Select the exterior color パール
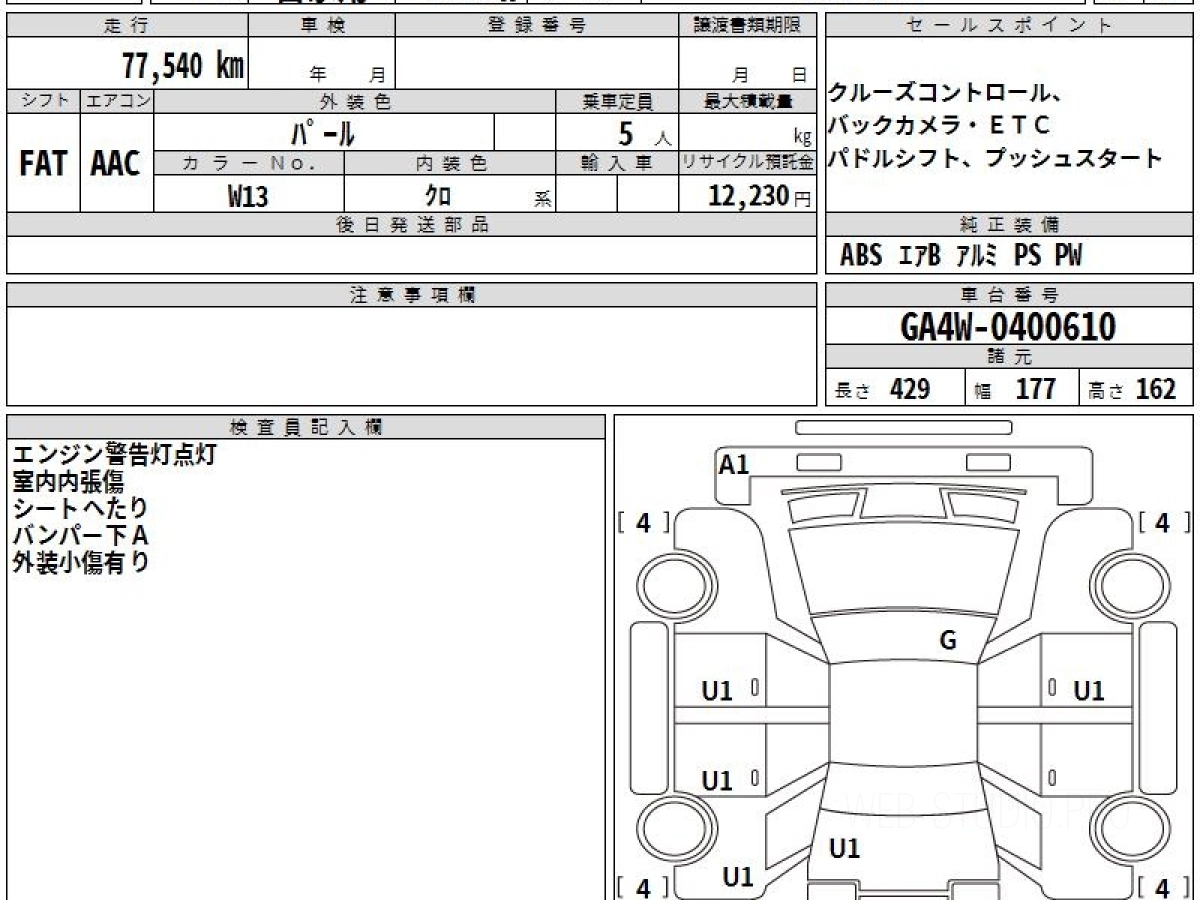 [x=323, y=132]
